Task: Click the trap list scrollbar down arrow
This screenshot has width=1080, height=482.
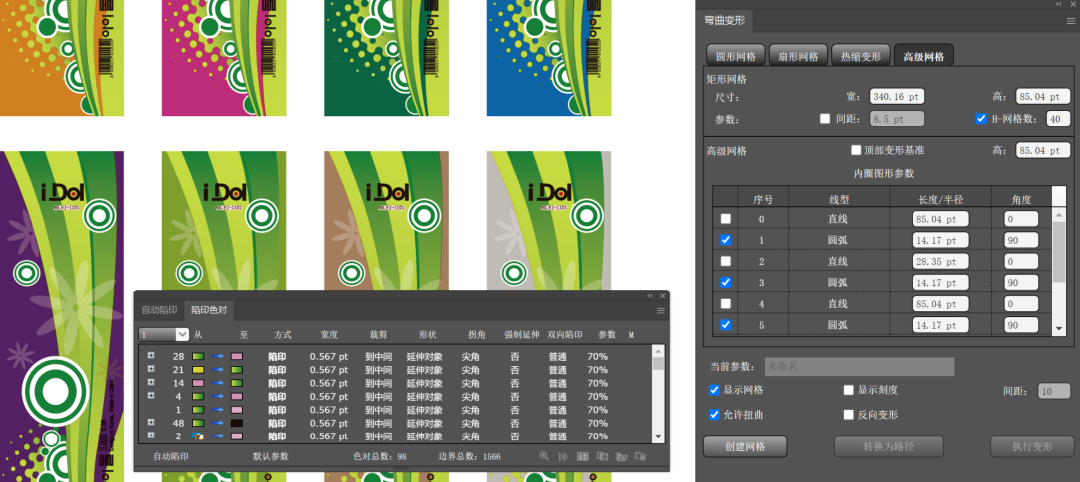Action: tap(658, 437)
